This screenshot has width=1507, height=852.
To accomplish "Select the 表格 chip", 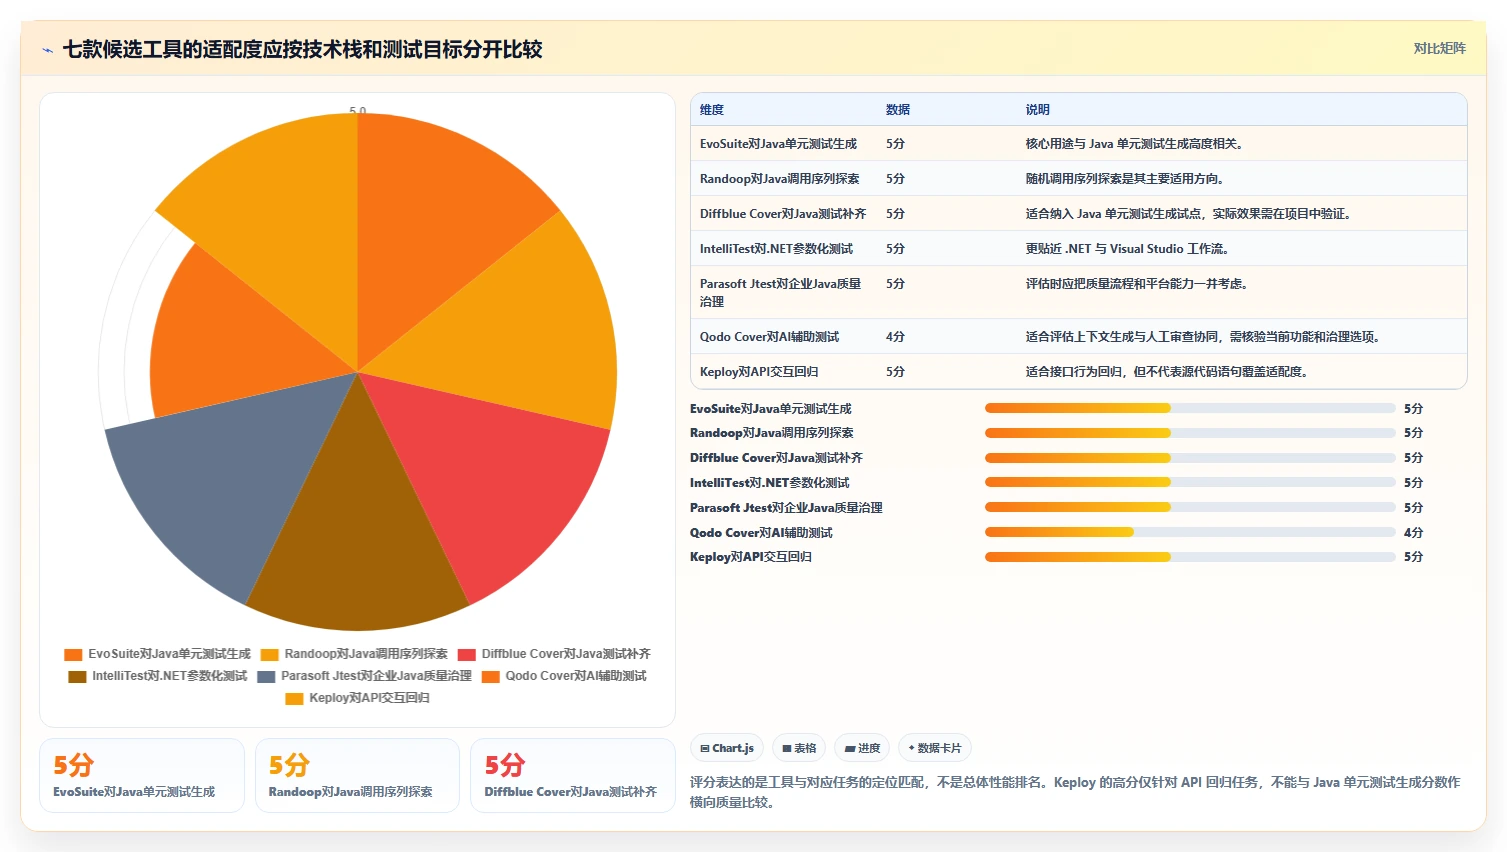I will coord(799,748).
